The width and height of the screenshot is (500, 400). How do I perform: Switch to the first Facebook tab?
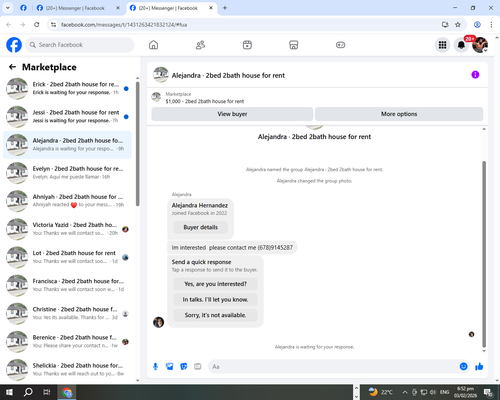coord(23,8)
